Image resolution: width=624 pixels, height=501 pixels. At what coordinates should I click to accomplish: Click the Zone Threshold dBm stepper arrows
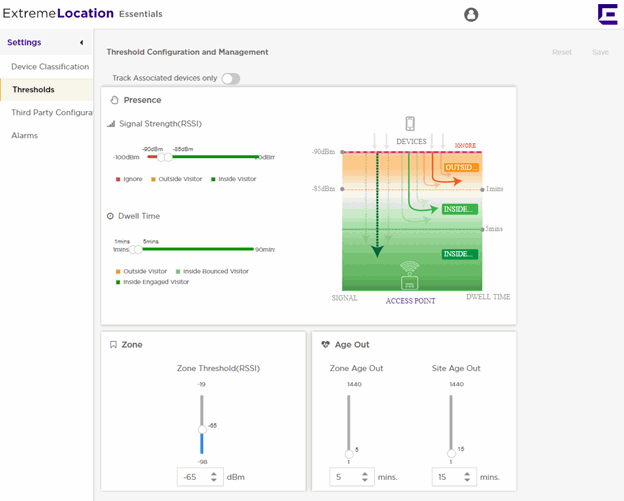[x=214, y=477]
